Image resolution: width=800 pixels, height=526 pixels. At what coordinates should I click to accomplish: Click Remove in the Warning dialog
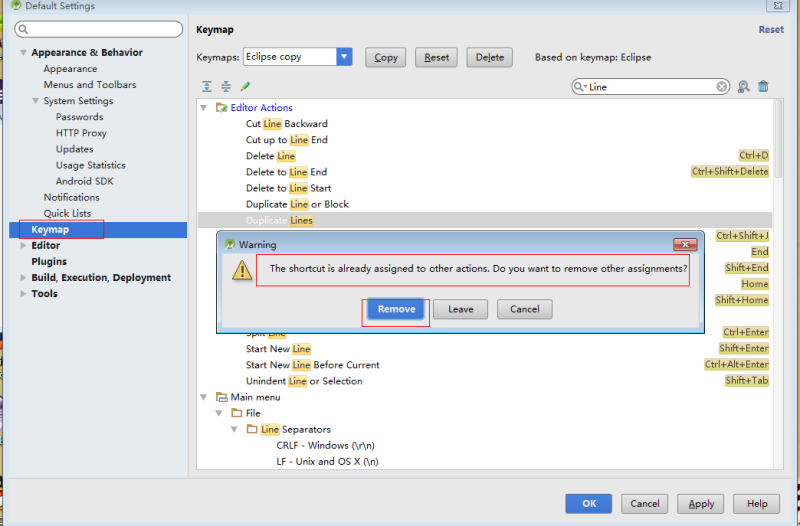[x=396, y=309]
